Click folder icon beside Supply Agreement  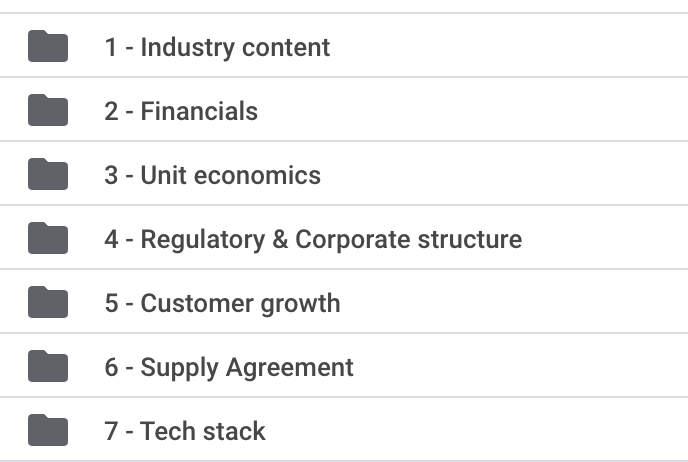click(x=48, y=366)
